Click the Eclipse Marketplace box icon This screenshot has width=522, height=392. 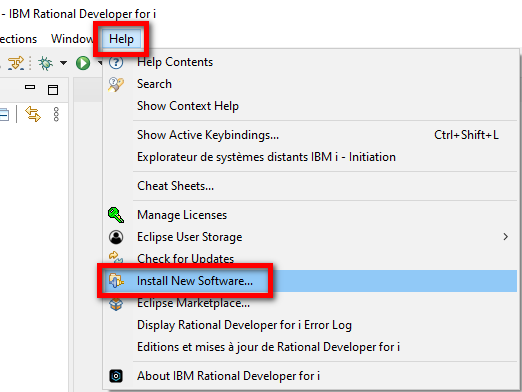click(116, 304)
